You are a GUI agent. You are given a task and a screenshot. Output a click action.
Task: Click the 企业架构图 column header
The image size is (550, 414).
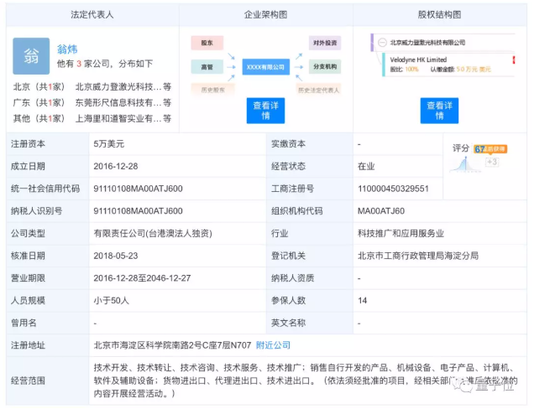tap(266, 15)
